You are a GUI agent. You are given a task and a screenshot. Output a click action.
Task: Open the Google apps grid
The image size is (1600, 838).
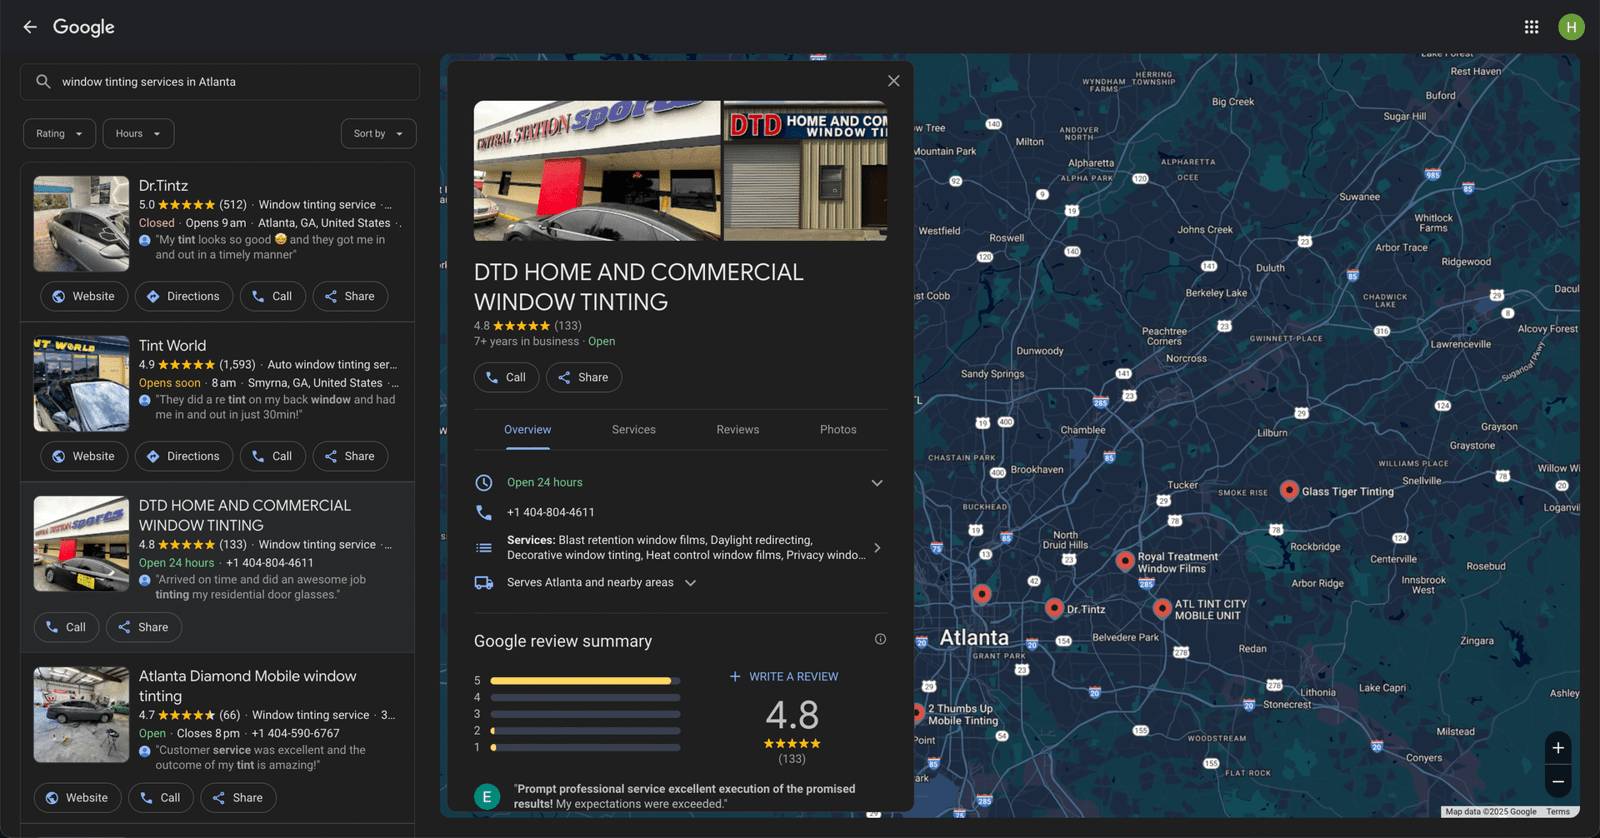(1531, 27)
